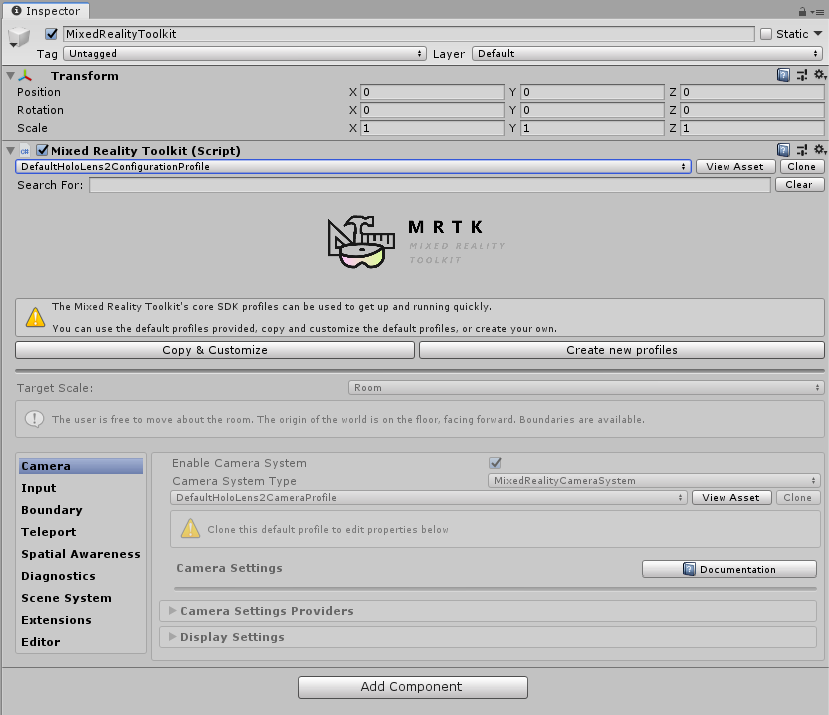The height and width of the screenshot is (715, 829).
Task: Click Rotation X value field
Action: click(432, 110)
